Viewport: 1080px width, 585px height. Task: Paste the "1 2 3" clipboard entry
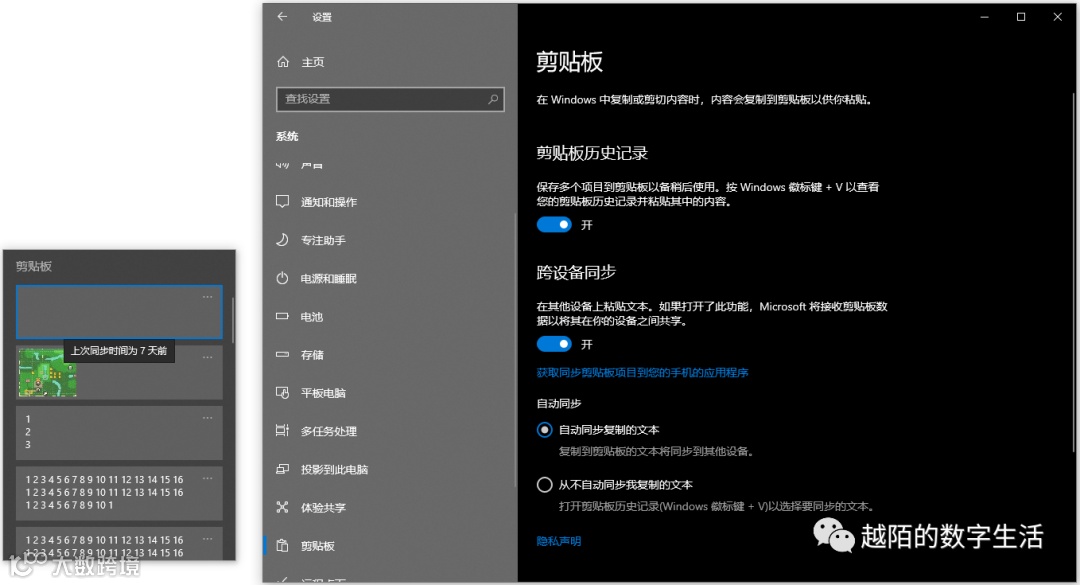click(x=119, y=433)
